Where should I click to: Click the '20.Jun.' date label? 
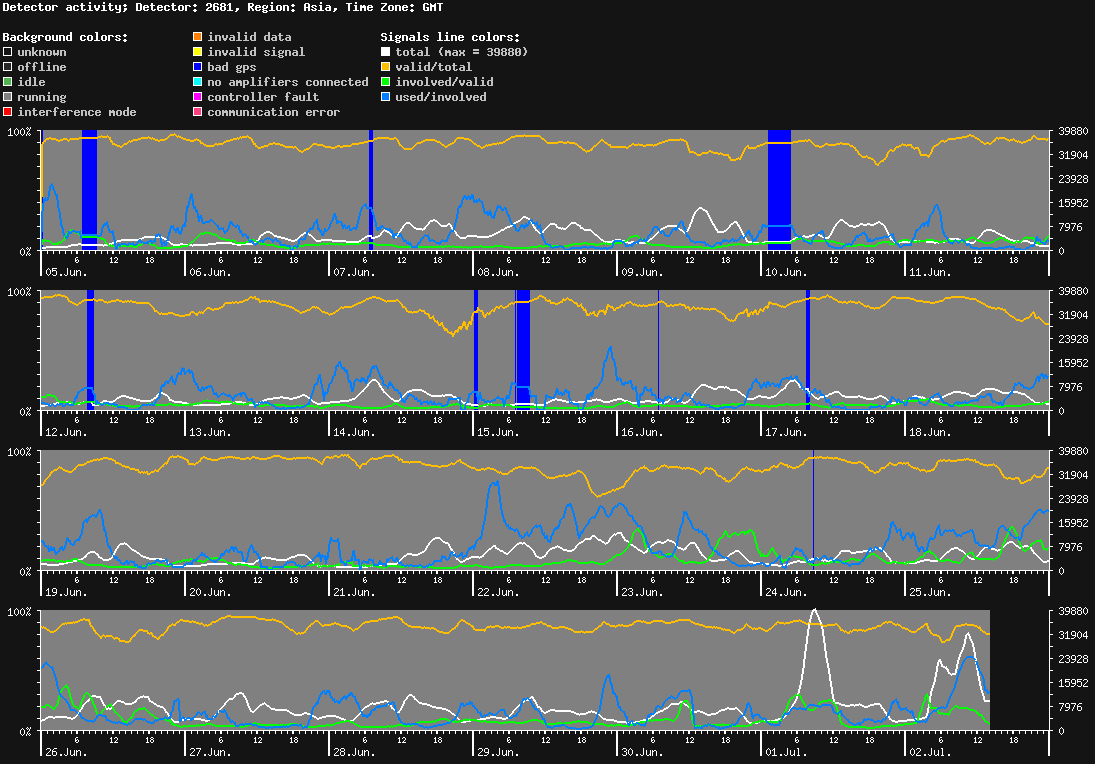point(210,592)
